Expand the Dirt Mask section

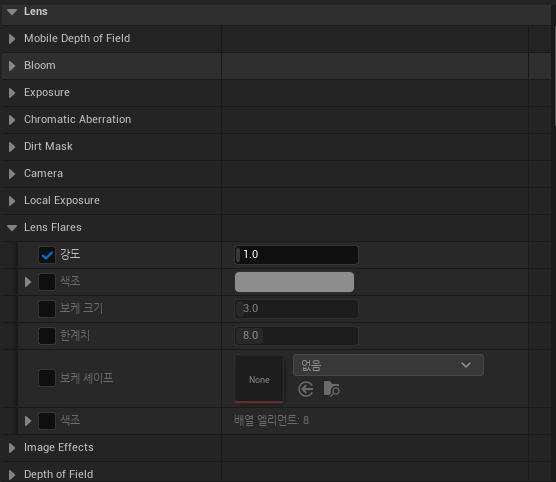click(x=12, y=146)
